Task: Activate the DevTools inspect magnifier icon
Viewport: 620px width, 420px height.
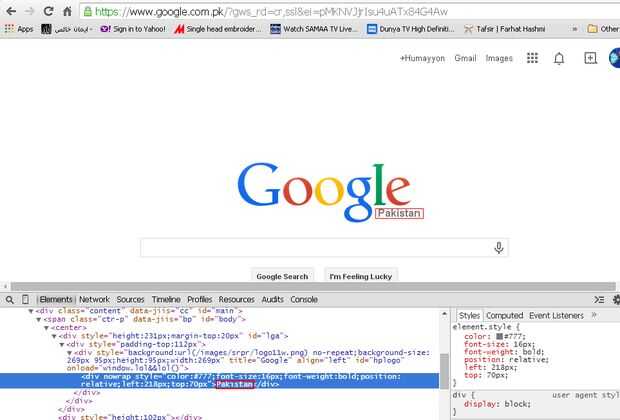Action: point(10,300)
